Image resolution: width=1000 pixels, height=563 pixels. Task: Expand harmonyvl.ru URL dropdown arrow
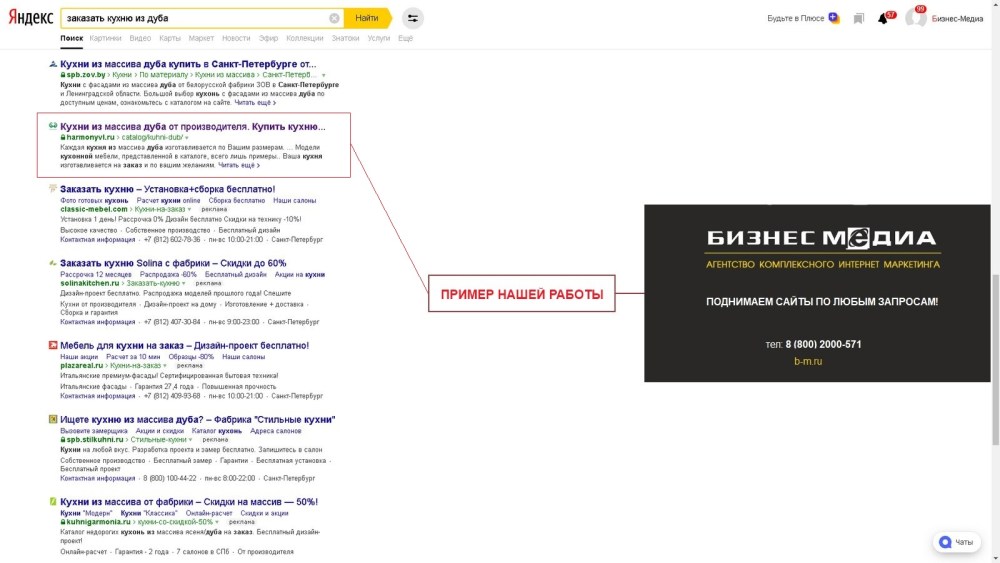point(187,138)
